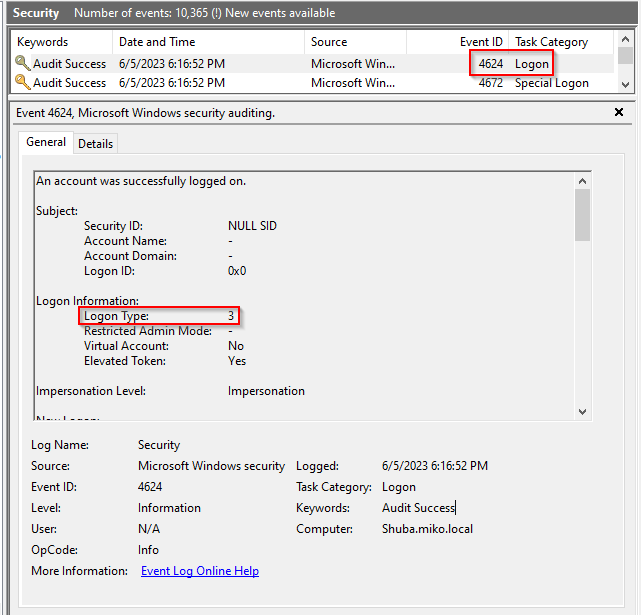Click the Task Category column header

point(551,42)
